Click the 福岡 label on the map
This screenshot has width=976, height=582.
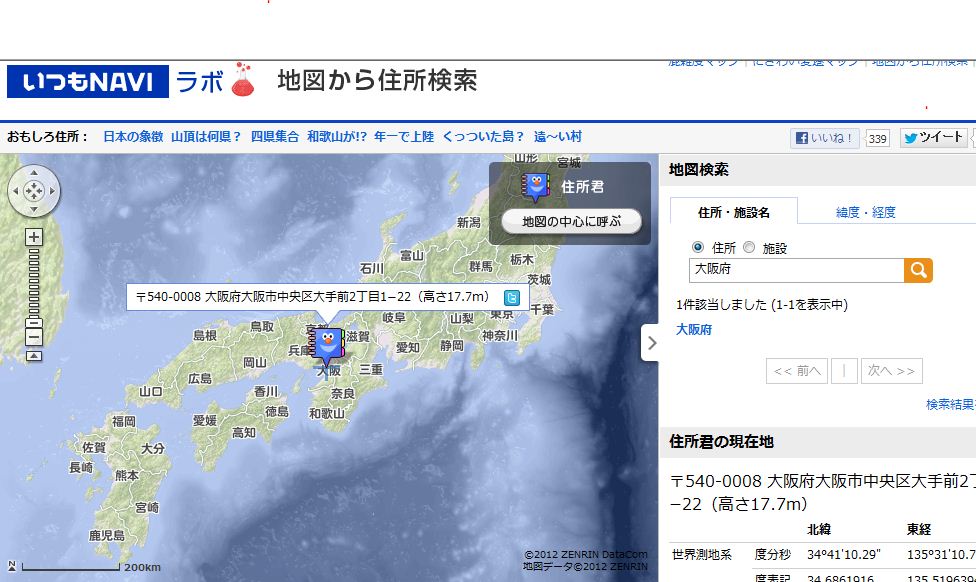124,421
